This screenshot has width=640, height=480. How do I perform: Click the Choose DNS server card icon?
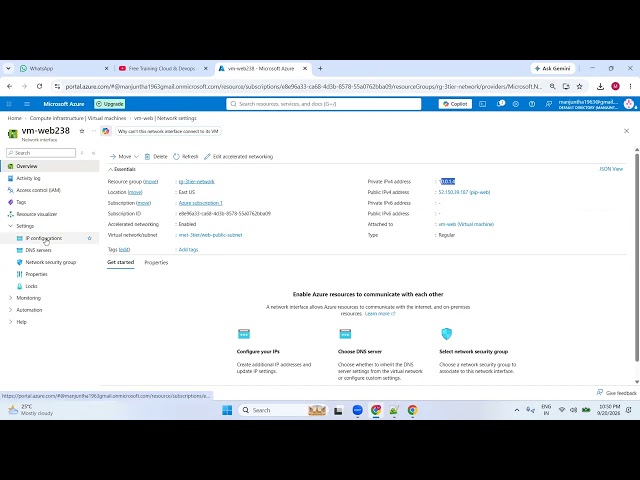click(x=345, y=334)
